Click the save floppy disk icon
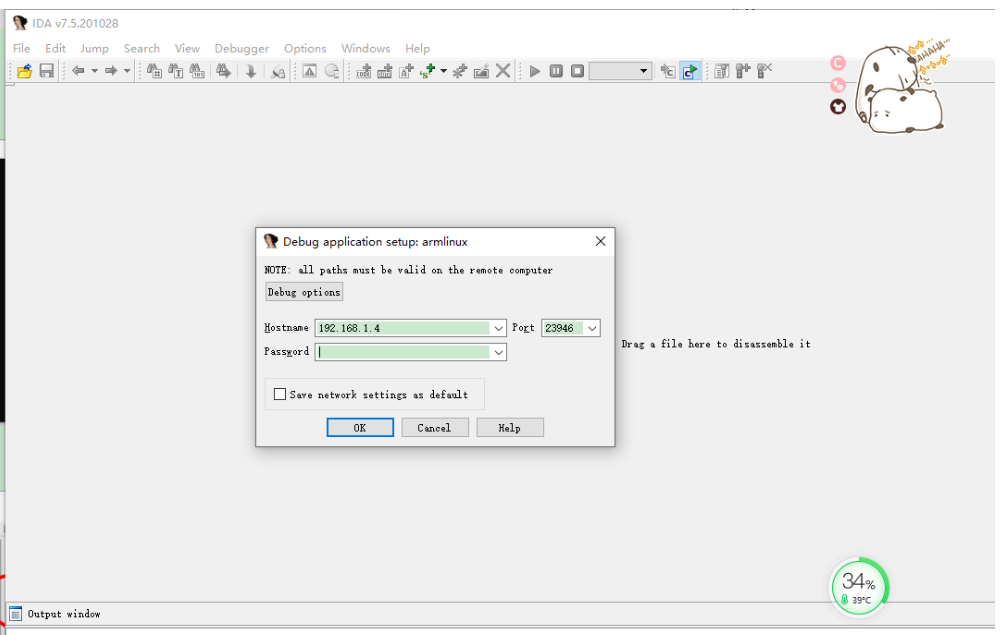This screenshot has width=1001, height=635. click(47, 71)
